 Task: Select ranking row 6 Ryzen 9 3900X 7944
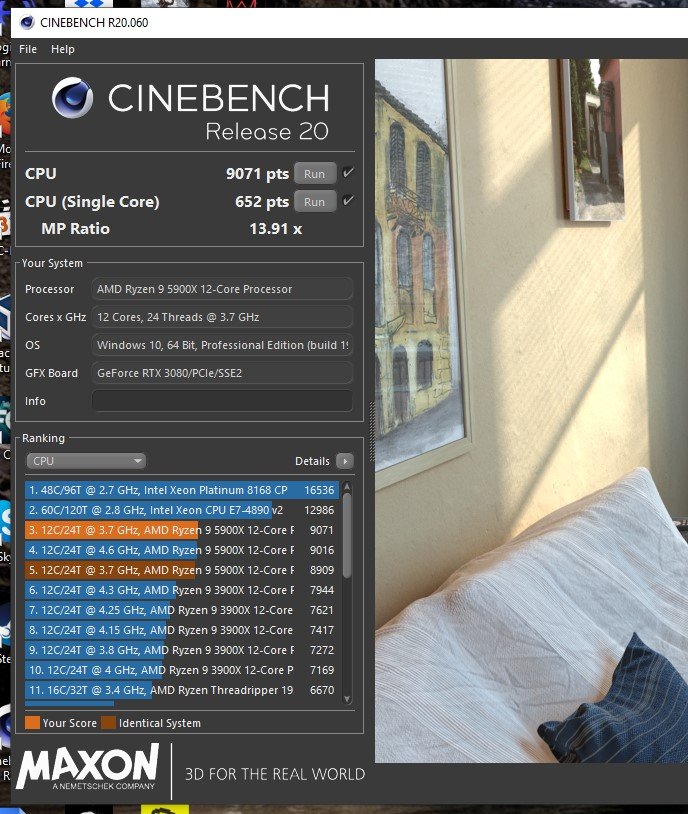click(182, 590)
